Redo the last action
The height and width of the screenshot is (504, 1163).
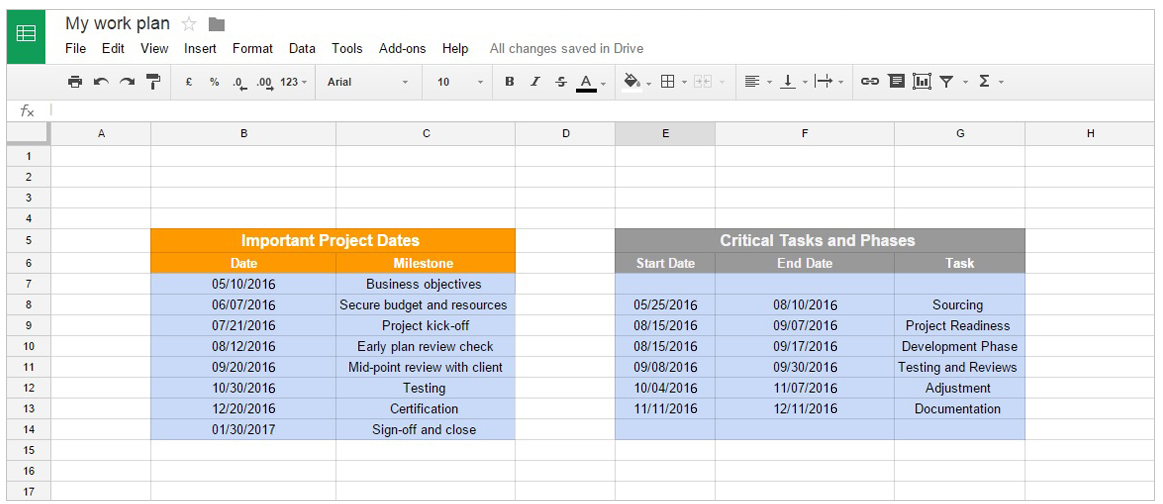(x=127, y=82)
